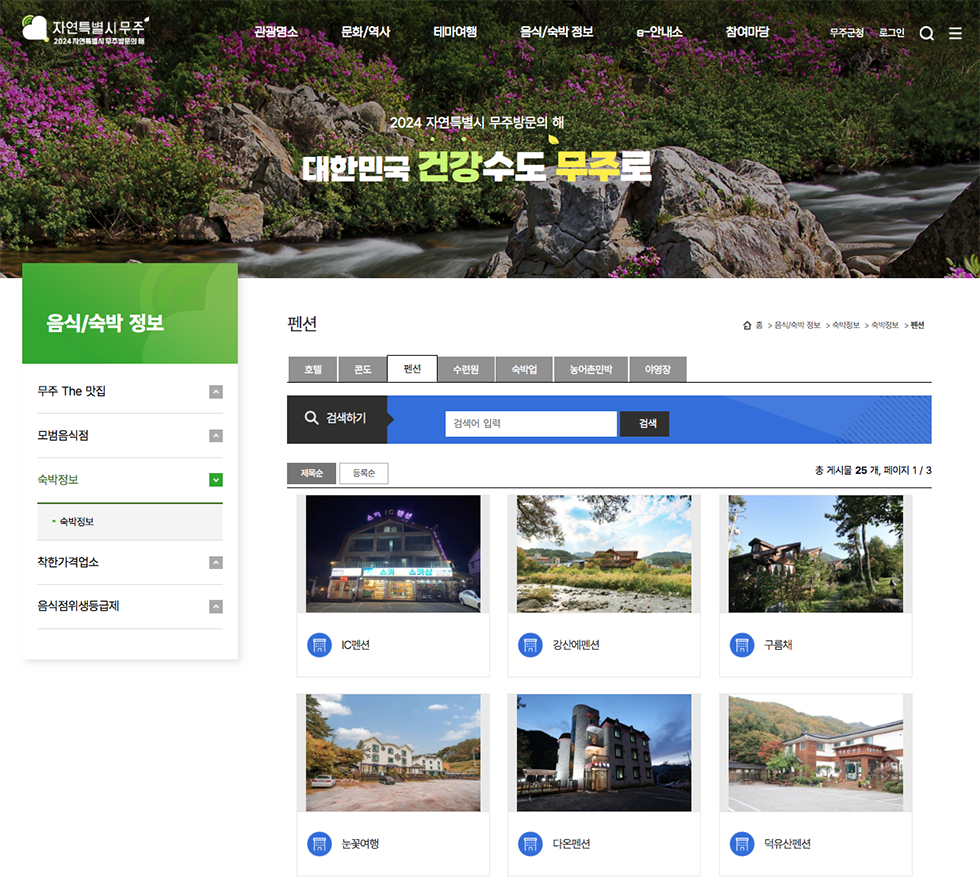Click the building icon beside 눈꽃여행
Viewport: 980px width, 886px height.
pos(319,844)
